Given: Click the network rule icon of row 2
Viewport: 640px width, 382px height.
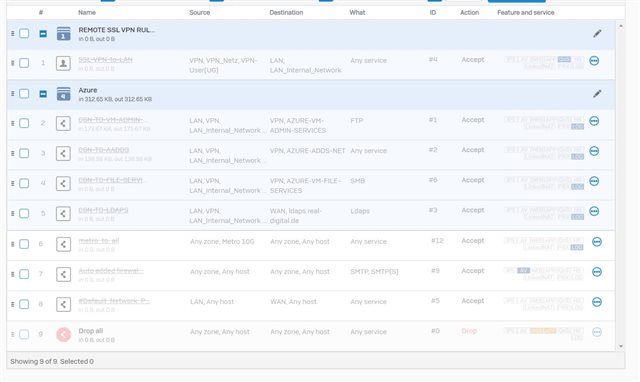Looking at the screenshot, I should [63, 123].
